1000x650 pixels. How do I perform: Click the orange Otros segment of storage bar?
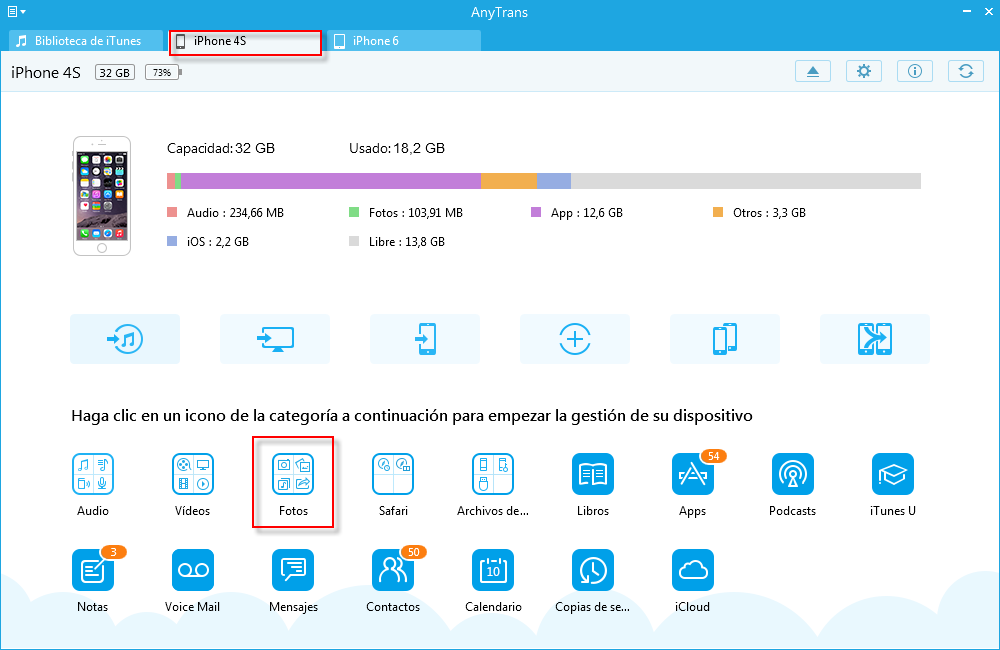509,181
